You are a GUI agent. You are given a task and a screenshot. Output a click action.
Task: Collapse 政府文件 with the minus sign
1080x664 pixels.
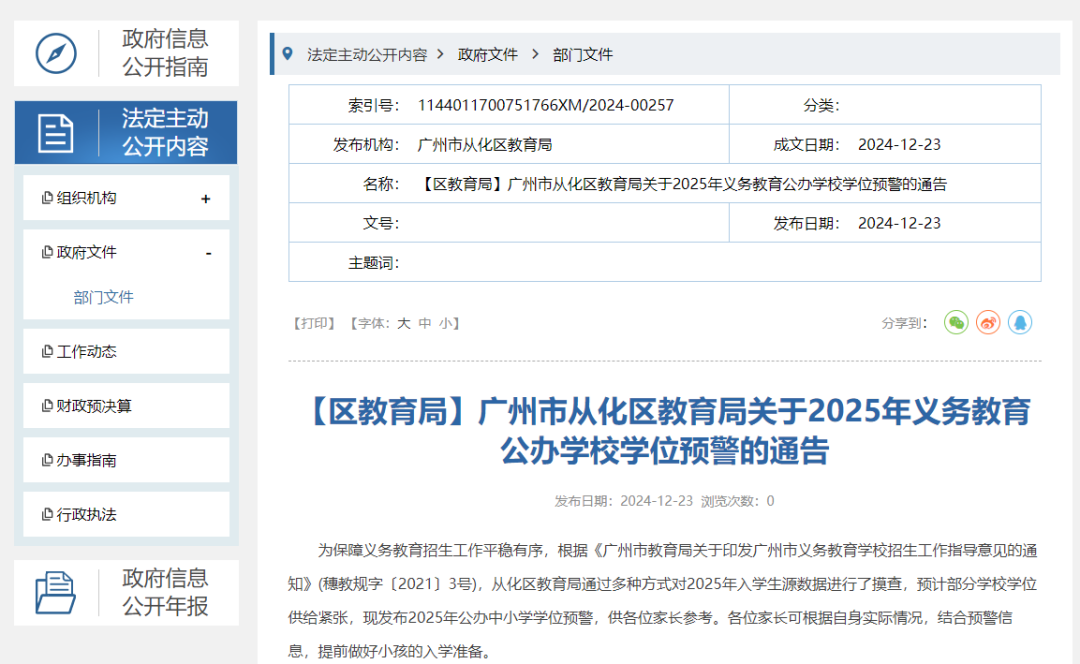pyautogui.click(x=208, y=253)
